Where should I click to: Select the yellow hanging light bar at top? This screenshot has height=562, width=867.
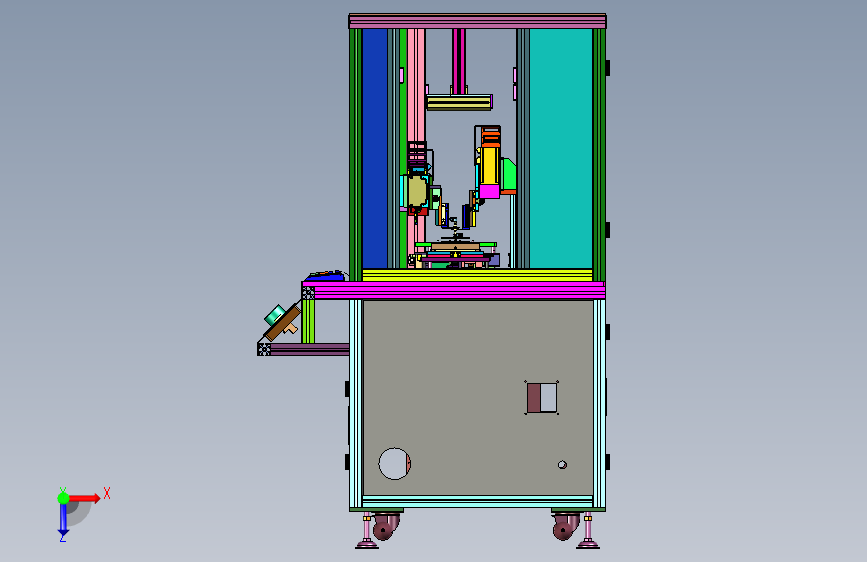pos(459,102)
